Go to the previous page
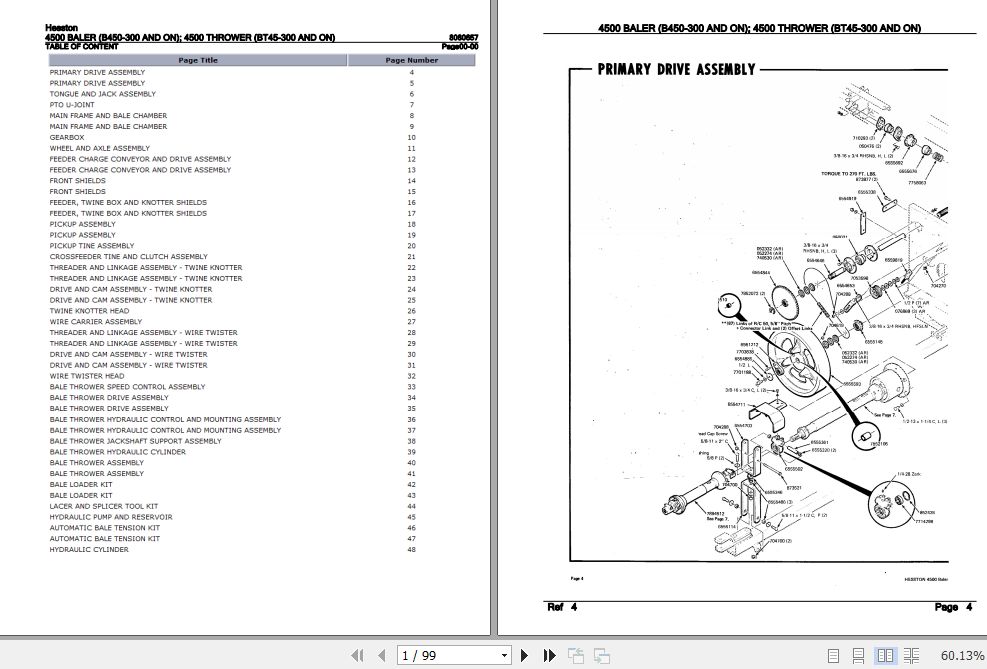The width and height of the screenshot is (987, 669). (381, 655)
